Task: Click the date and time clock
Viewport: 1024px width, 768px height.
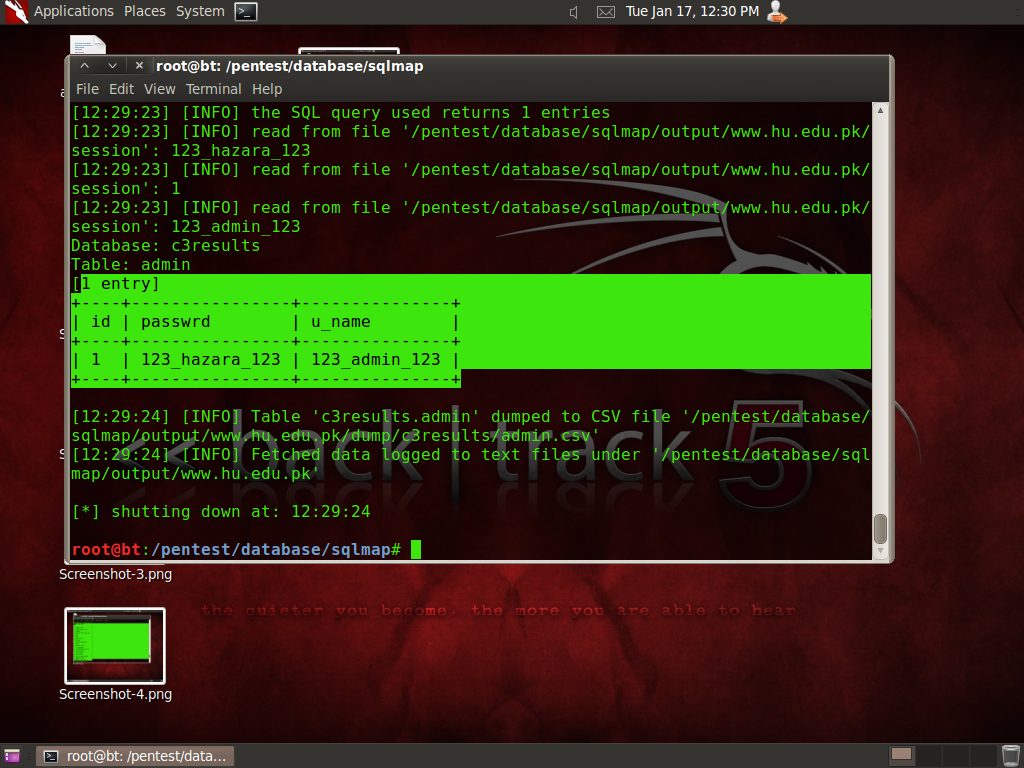Action: click(x=692, y=11)
